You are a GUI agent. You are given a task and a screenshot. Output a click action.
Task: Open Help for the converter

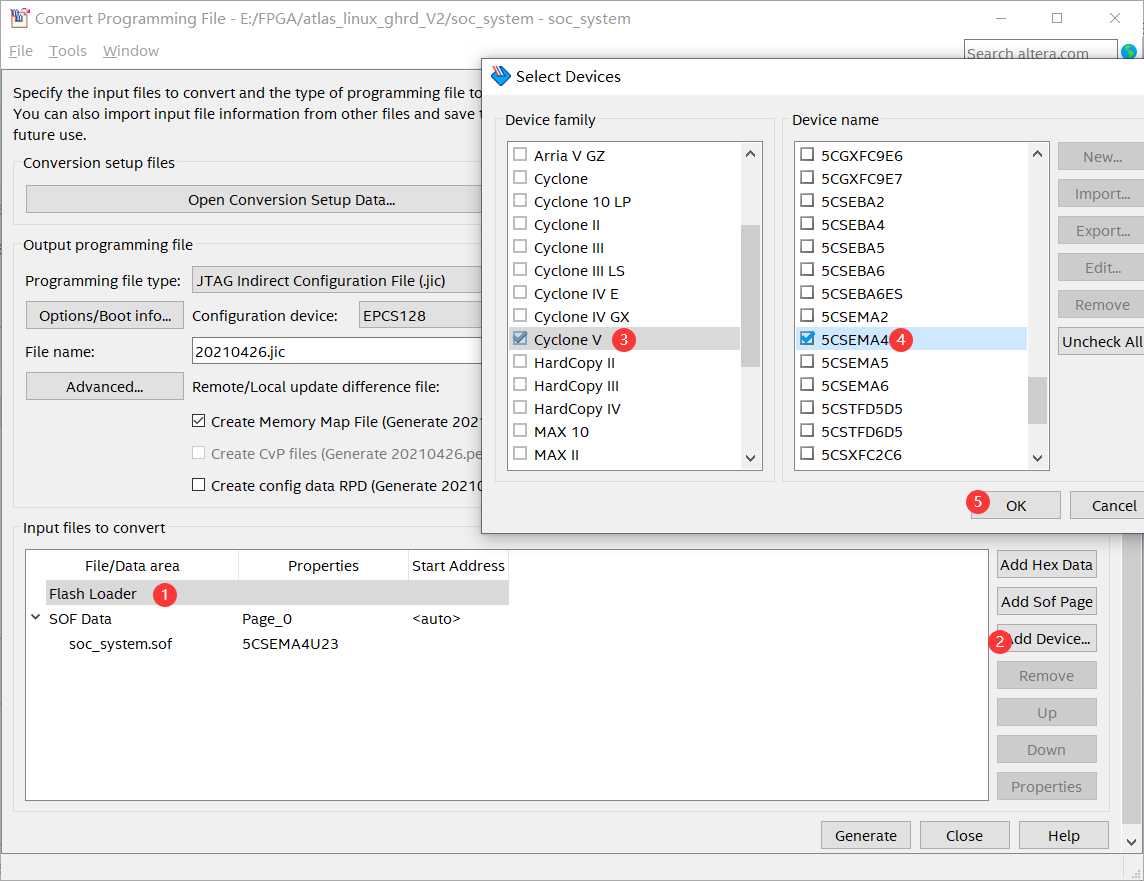click(x=1064, y=836)
